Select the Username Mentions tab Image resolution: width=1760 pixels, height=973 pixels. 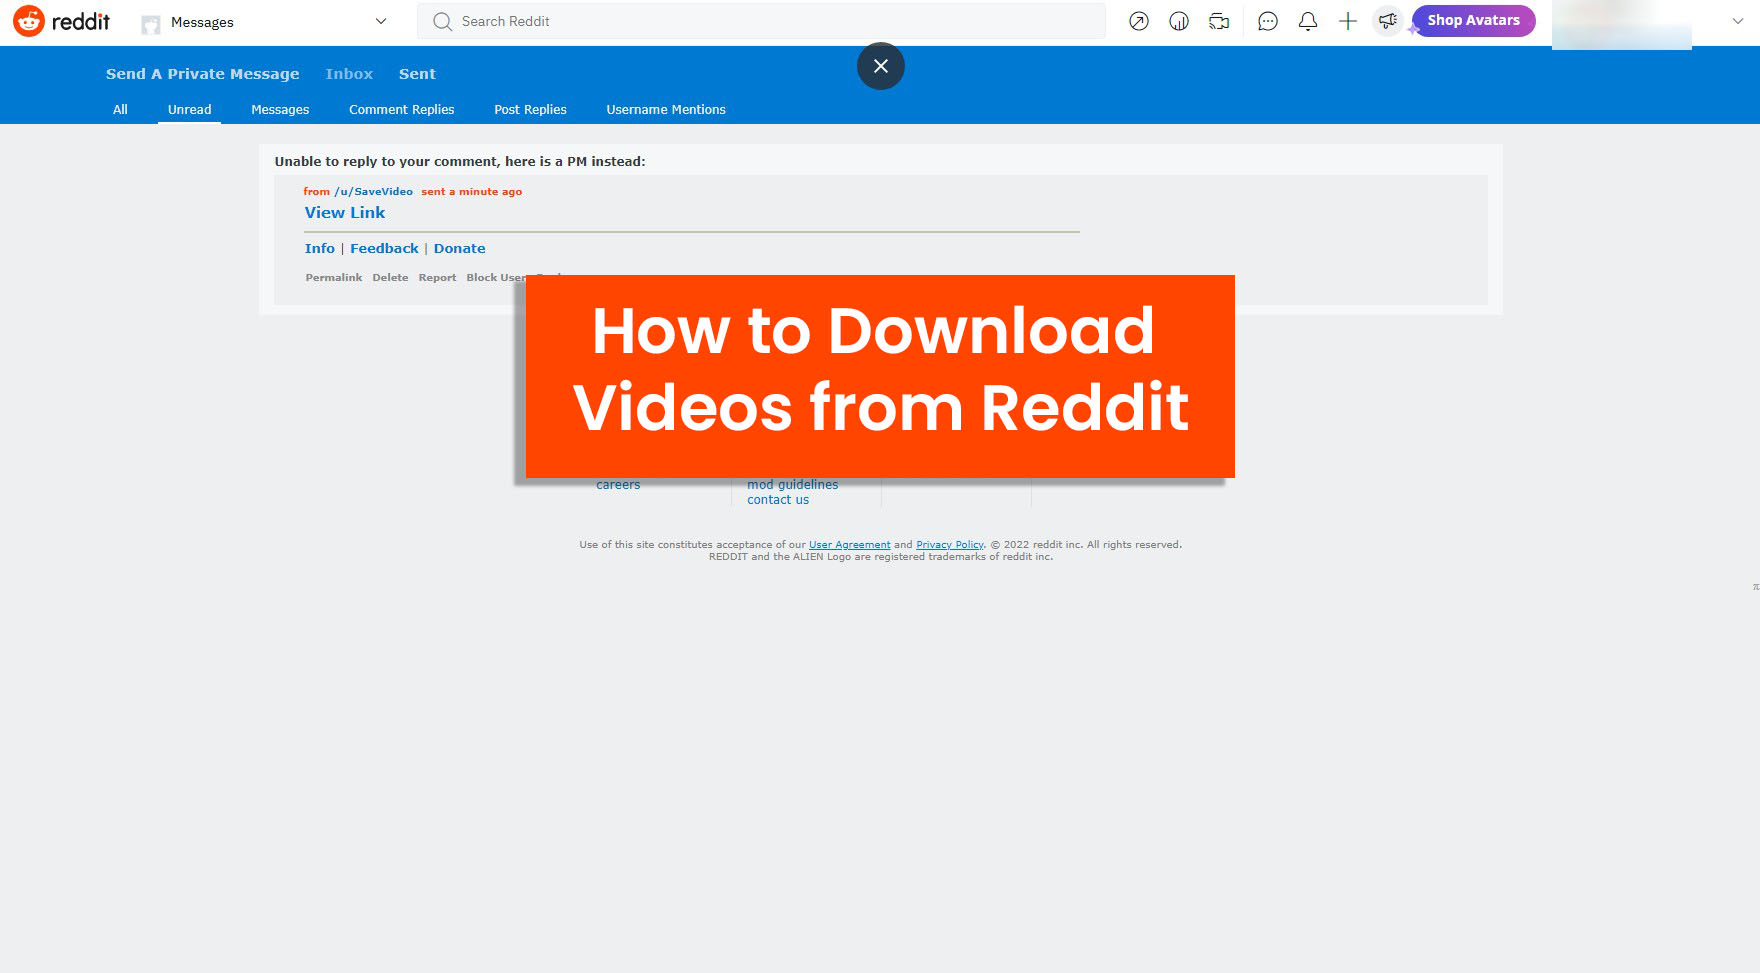[x=665, y=110]
